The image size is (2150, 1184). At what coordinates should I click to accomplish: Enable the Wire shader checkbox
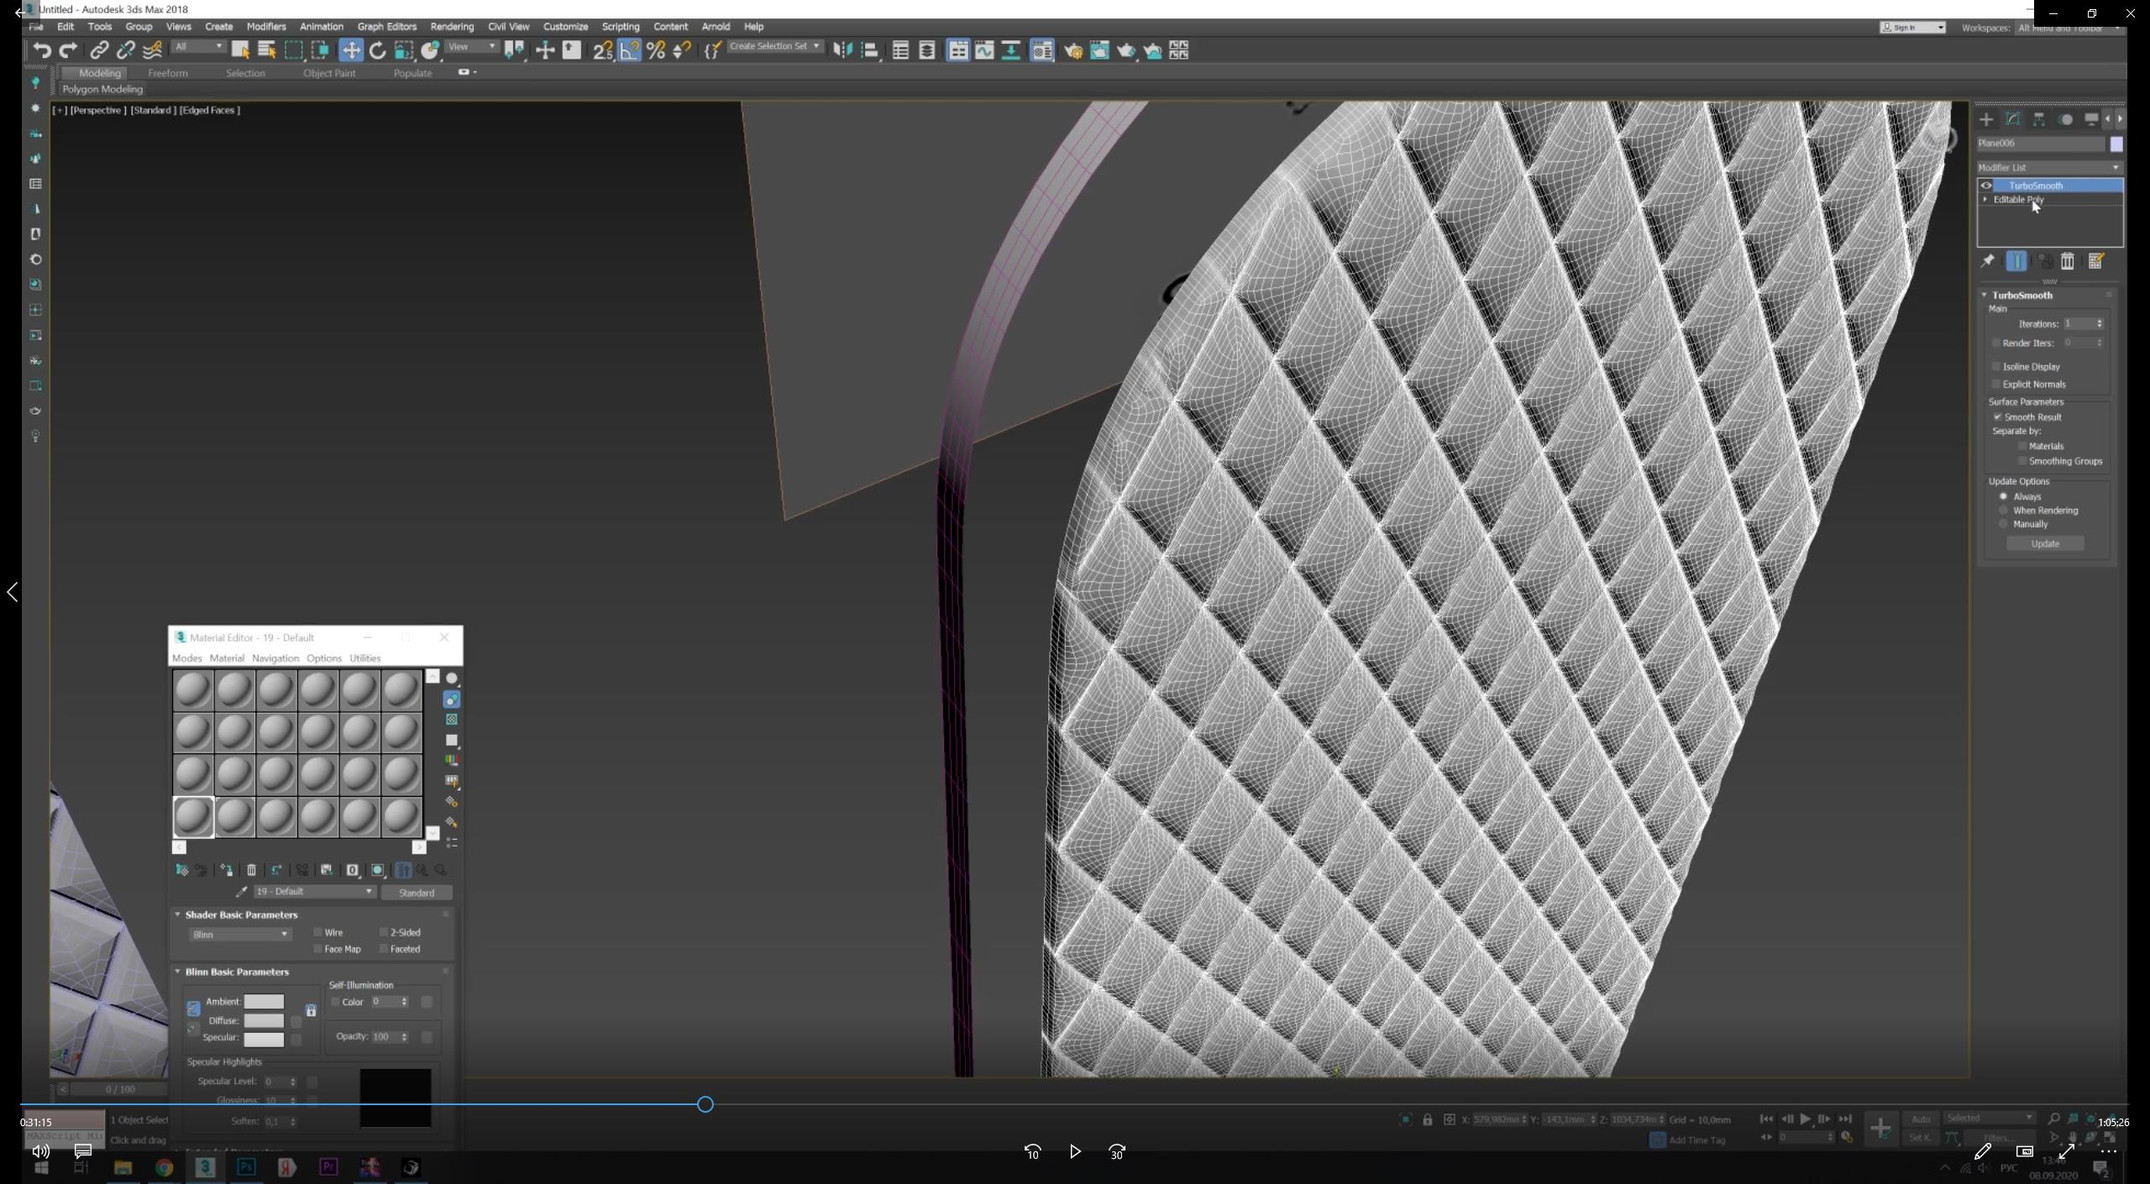(x=318, y=932)
